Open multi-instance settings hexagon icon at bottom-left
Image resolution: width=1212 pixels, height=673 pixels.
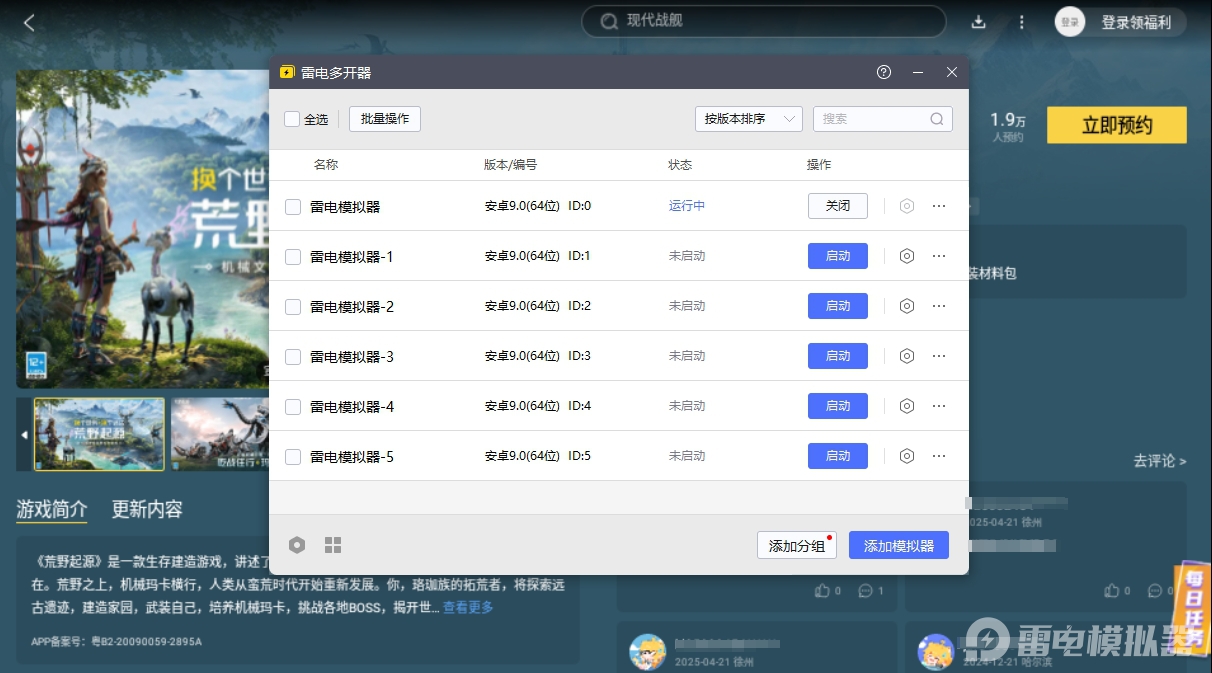(297, 545)
